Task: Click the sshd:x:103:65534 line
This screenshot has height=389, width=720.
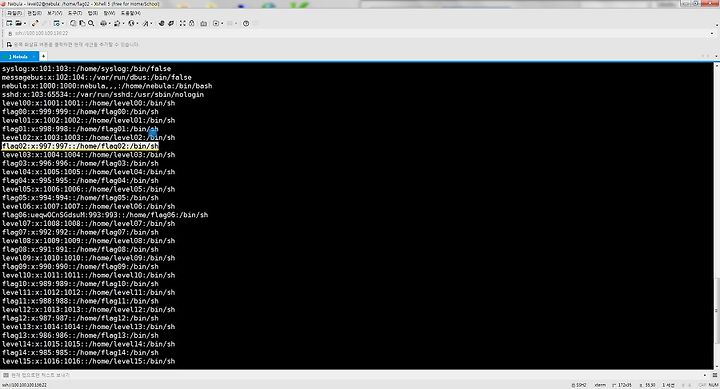Action: [103, 95]
